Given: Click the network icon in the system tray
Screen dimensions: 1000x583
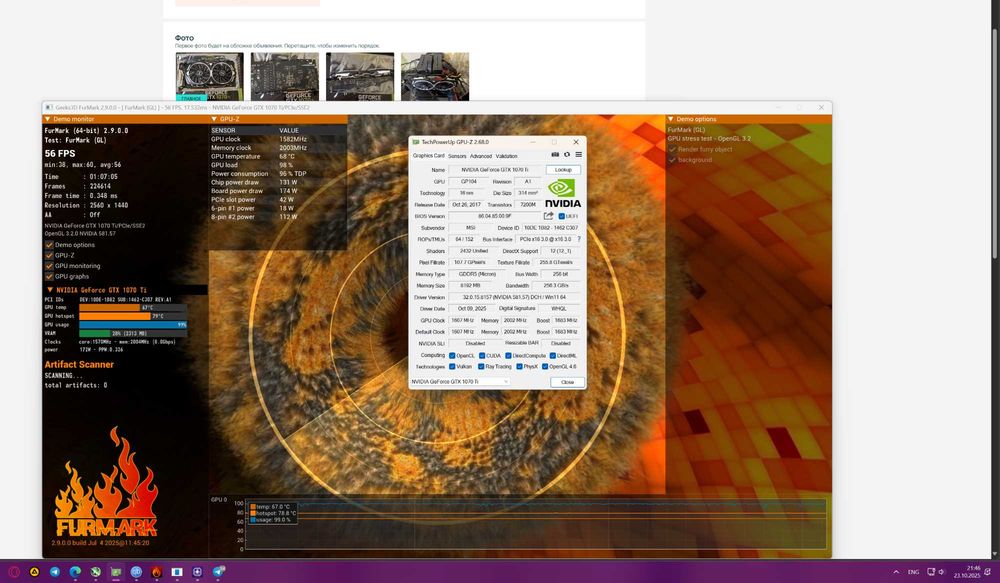Looking at the screenshot, I should point(931,572).
